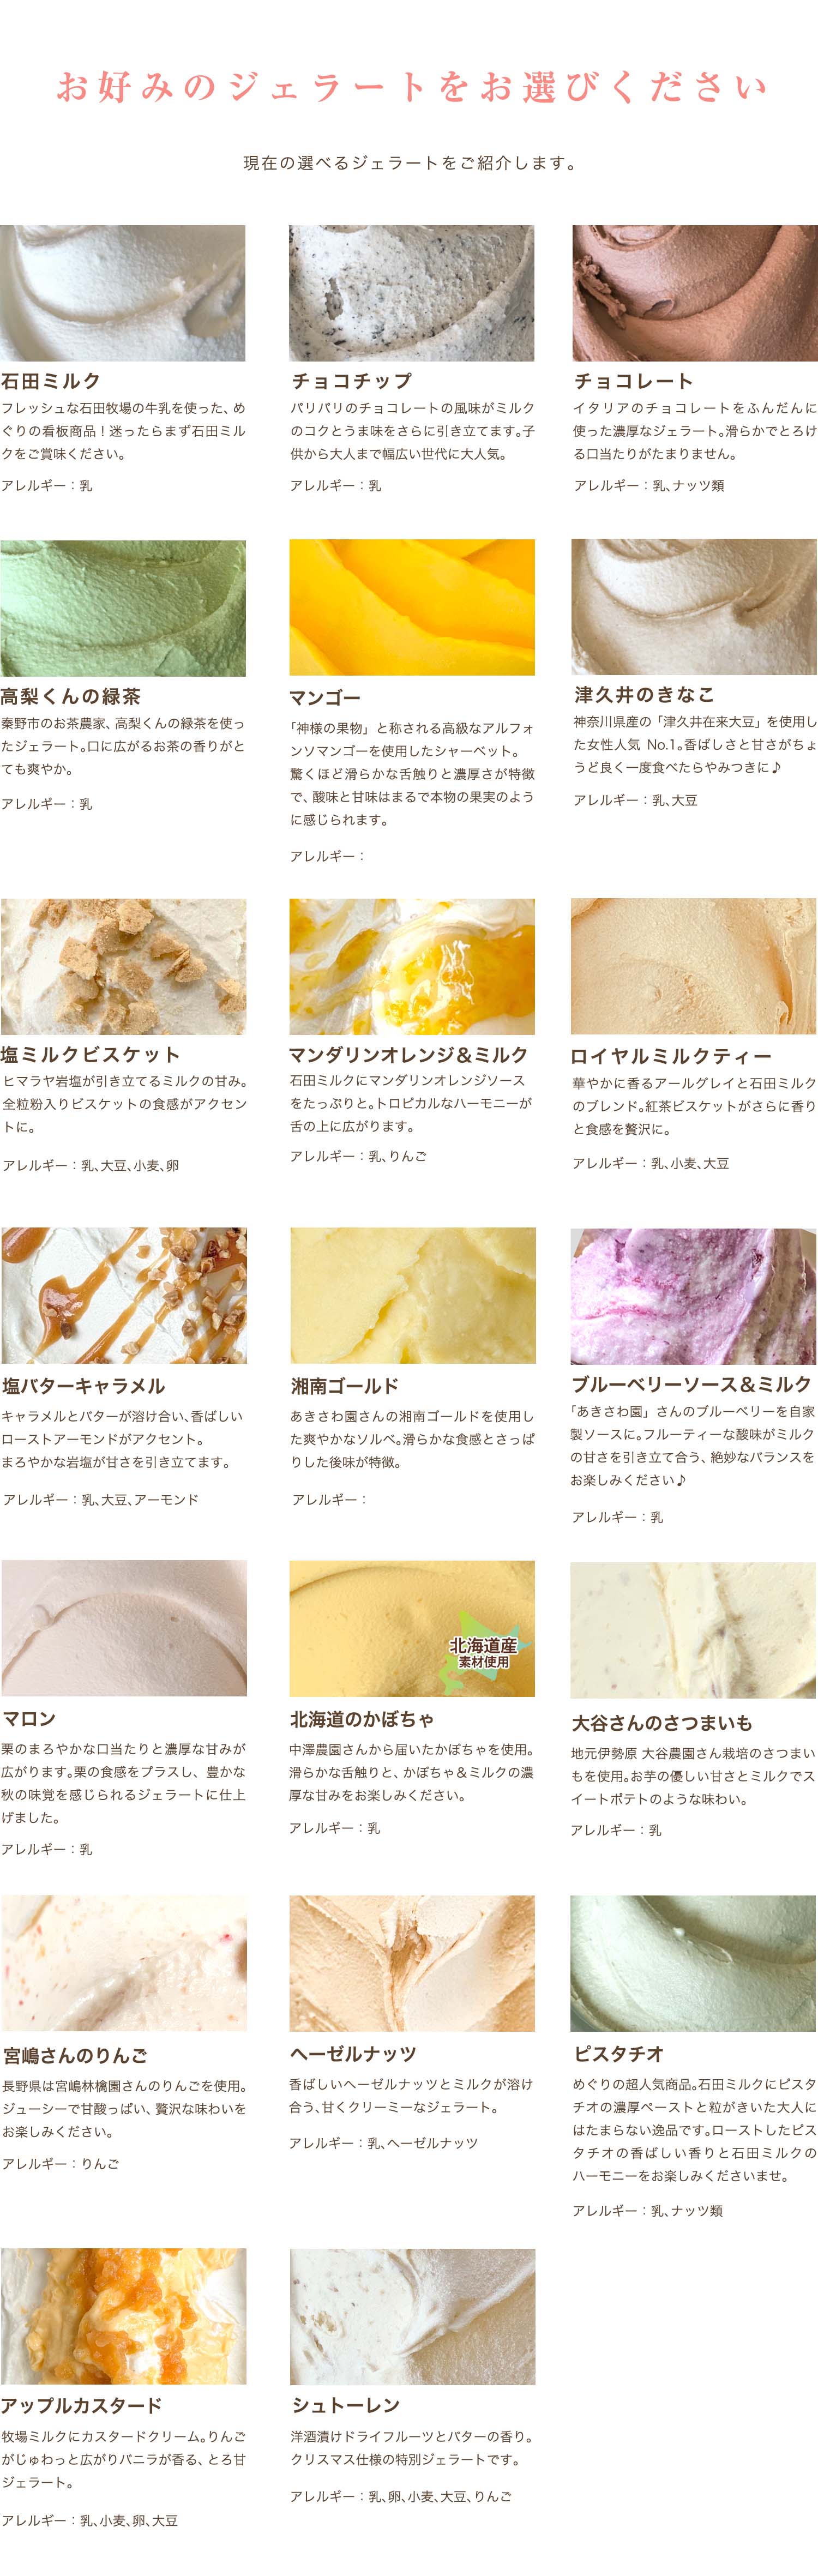This screenshot has height=2576, width=818.
Task: Click the 津久井のきなこ gelato image
Action: click(x=694, y=607)
